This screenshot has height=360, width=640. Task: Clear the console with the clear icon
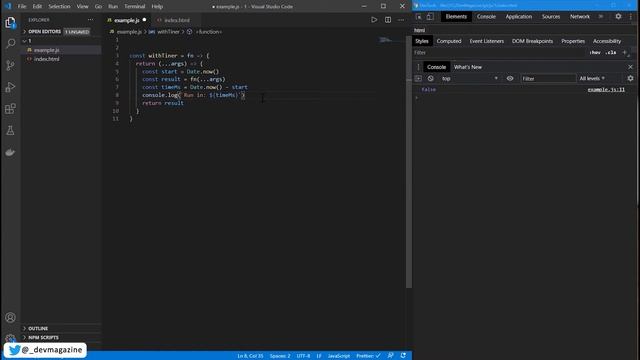(x=431, y=78)
